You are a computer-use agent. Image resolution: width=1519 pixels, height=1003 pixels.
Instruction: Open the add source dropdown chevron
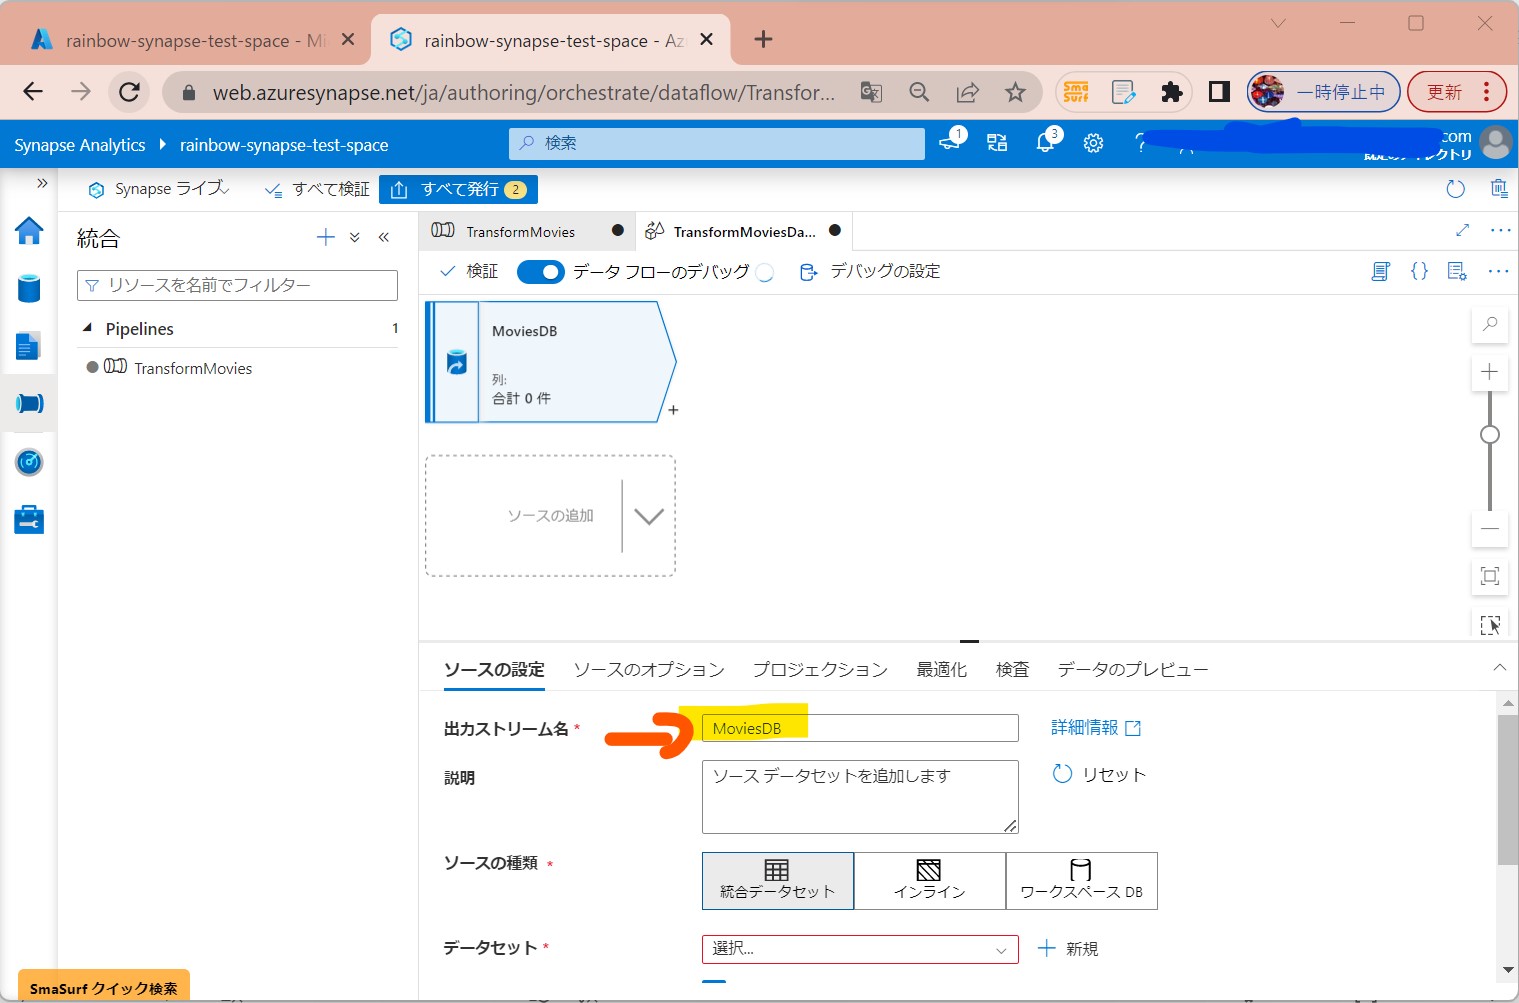click(x=648, y=516)
